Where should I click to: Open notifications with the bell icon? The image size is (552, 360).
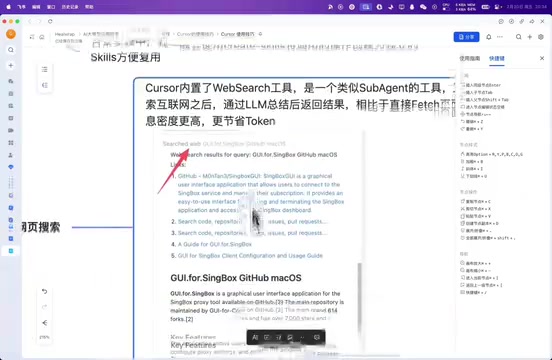(x=489, y=37)
